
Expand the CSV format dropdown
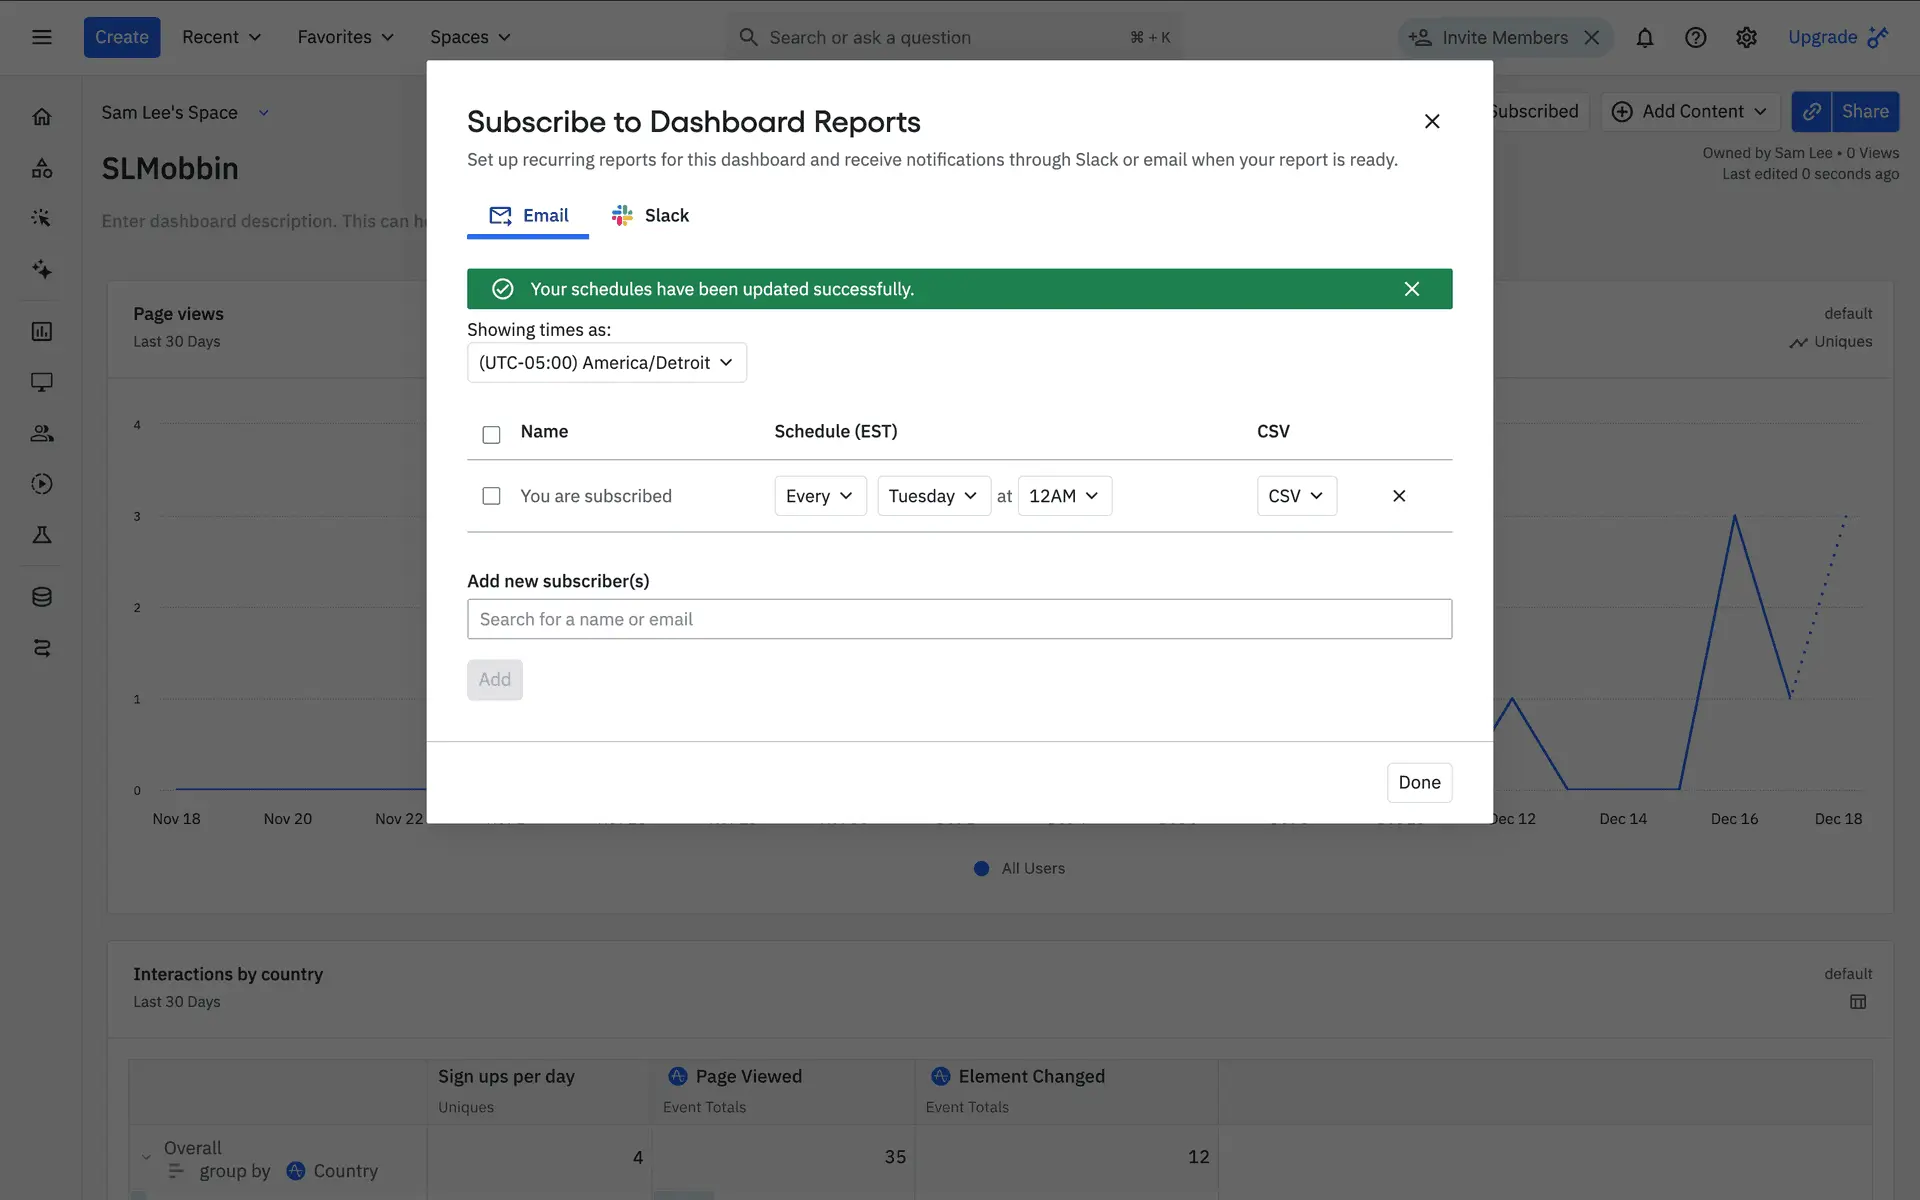(1295, 496)
